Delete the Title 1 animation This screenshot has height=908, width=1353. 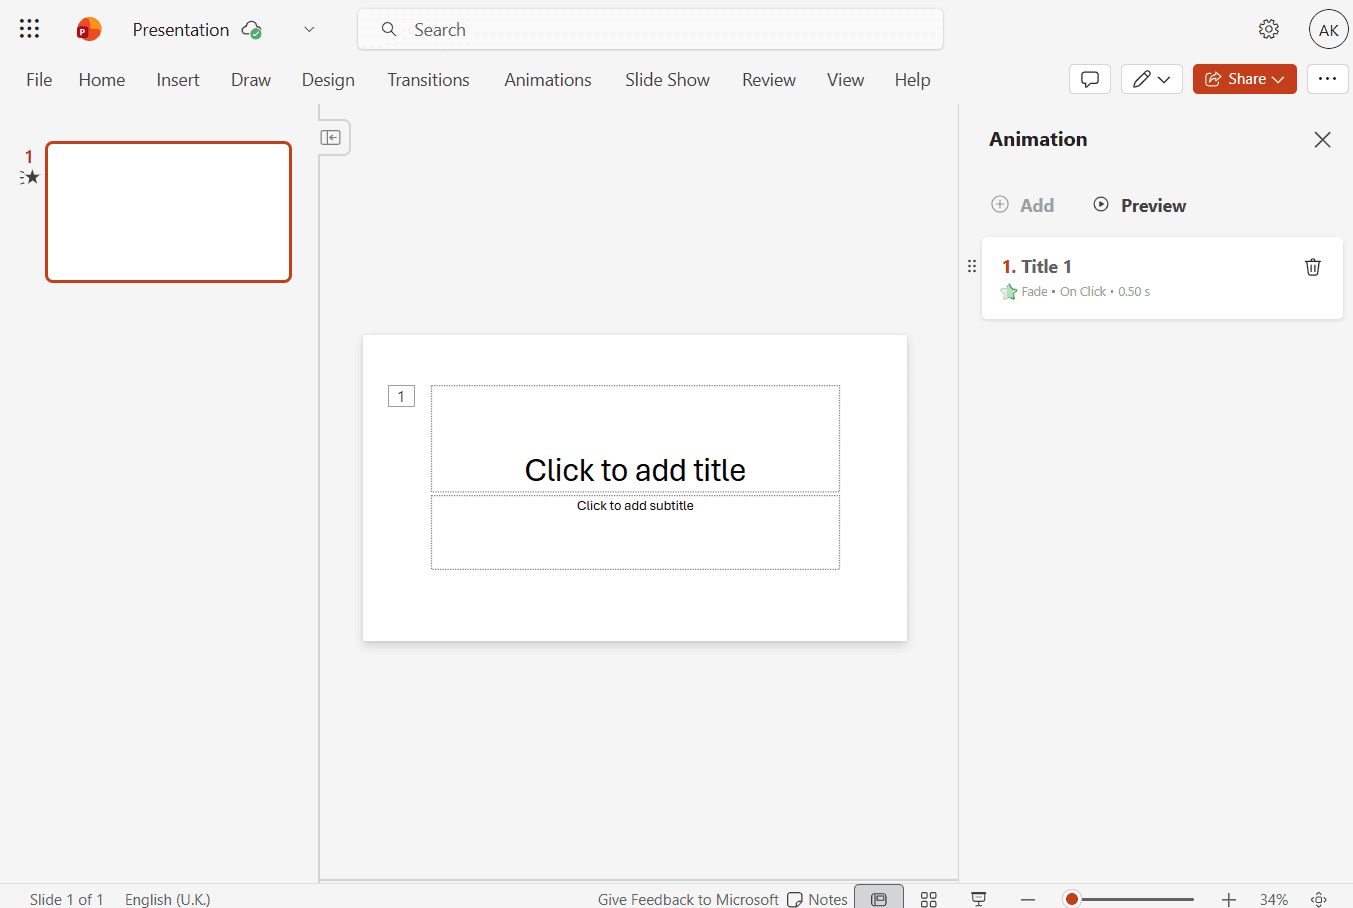click(1312, 267)
